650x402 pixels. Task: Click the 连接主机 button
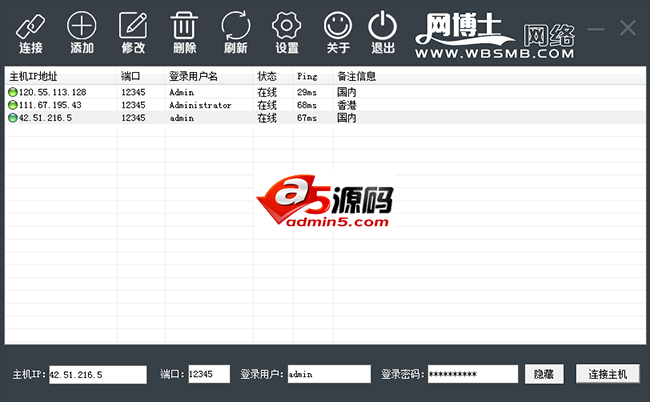click(x=608, y=374)
